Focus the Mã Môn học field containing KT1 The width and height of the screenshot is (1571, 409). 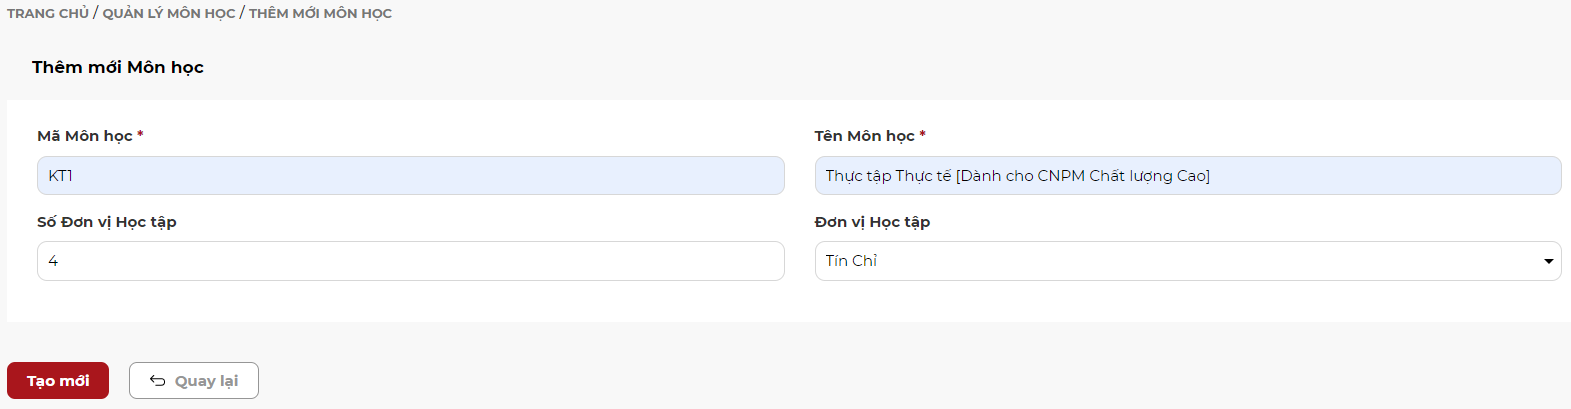pos(410,176)
